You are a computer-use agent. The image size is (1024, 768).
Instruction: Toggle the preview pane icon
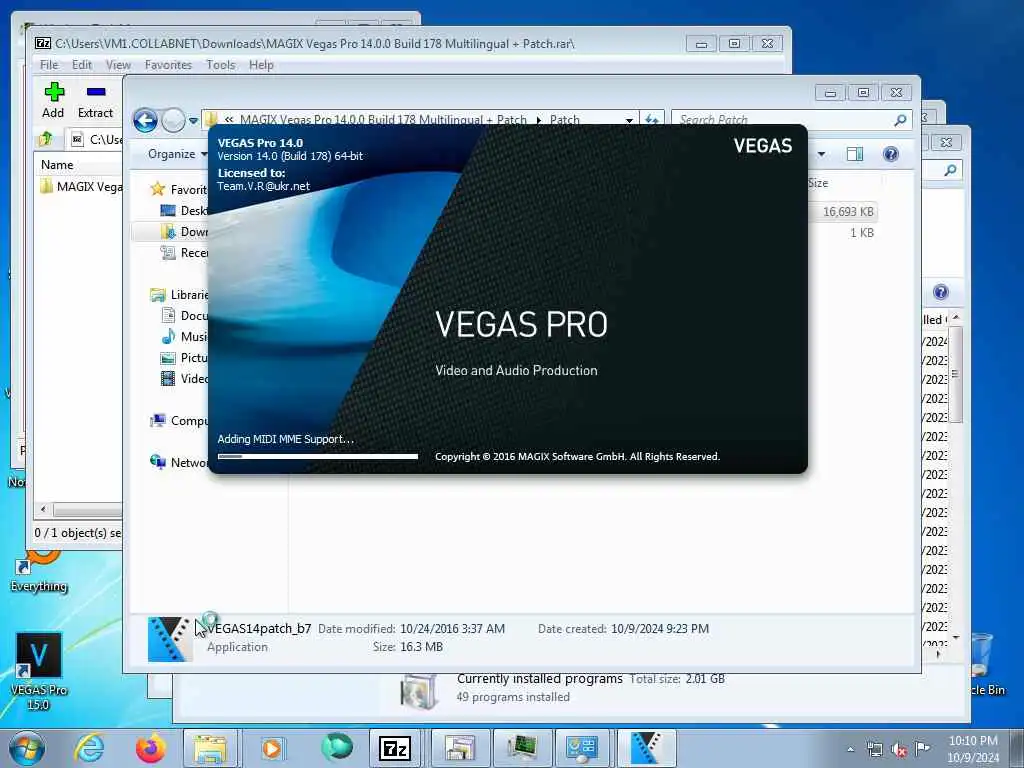855,154
